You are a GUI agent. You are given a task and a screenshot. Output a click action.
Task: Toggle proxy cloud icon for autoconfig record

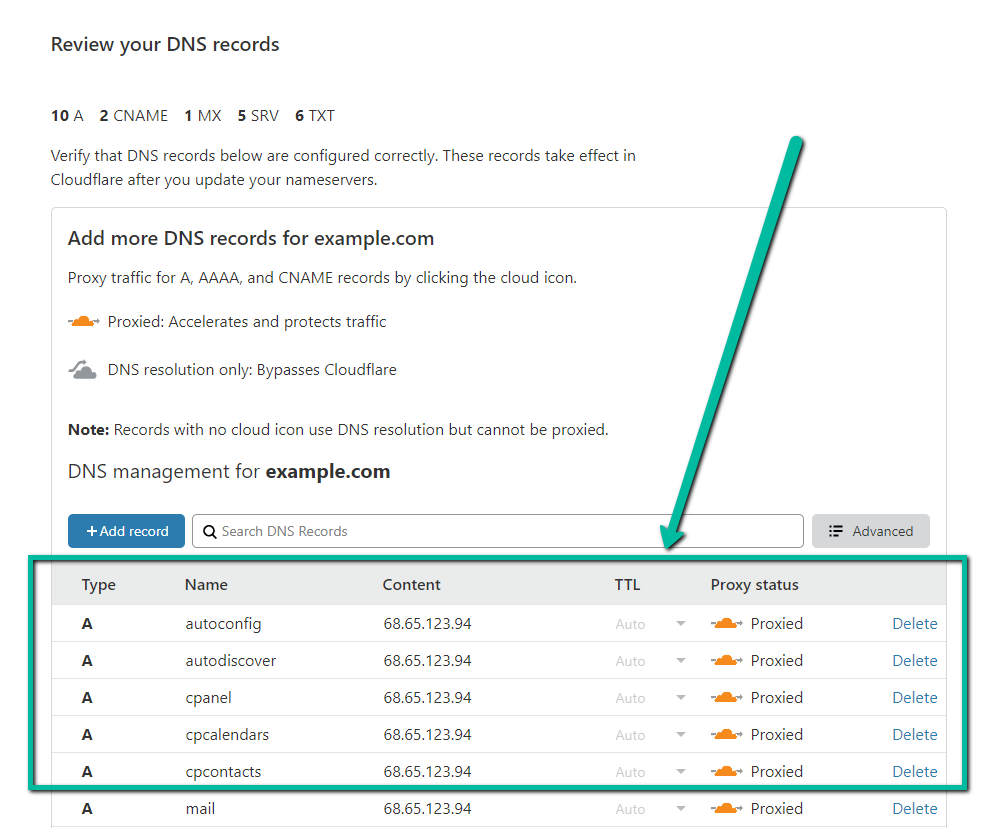tap(726, 623)
